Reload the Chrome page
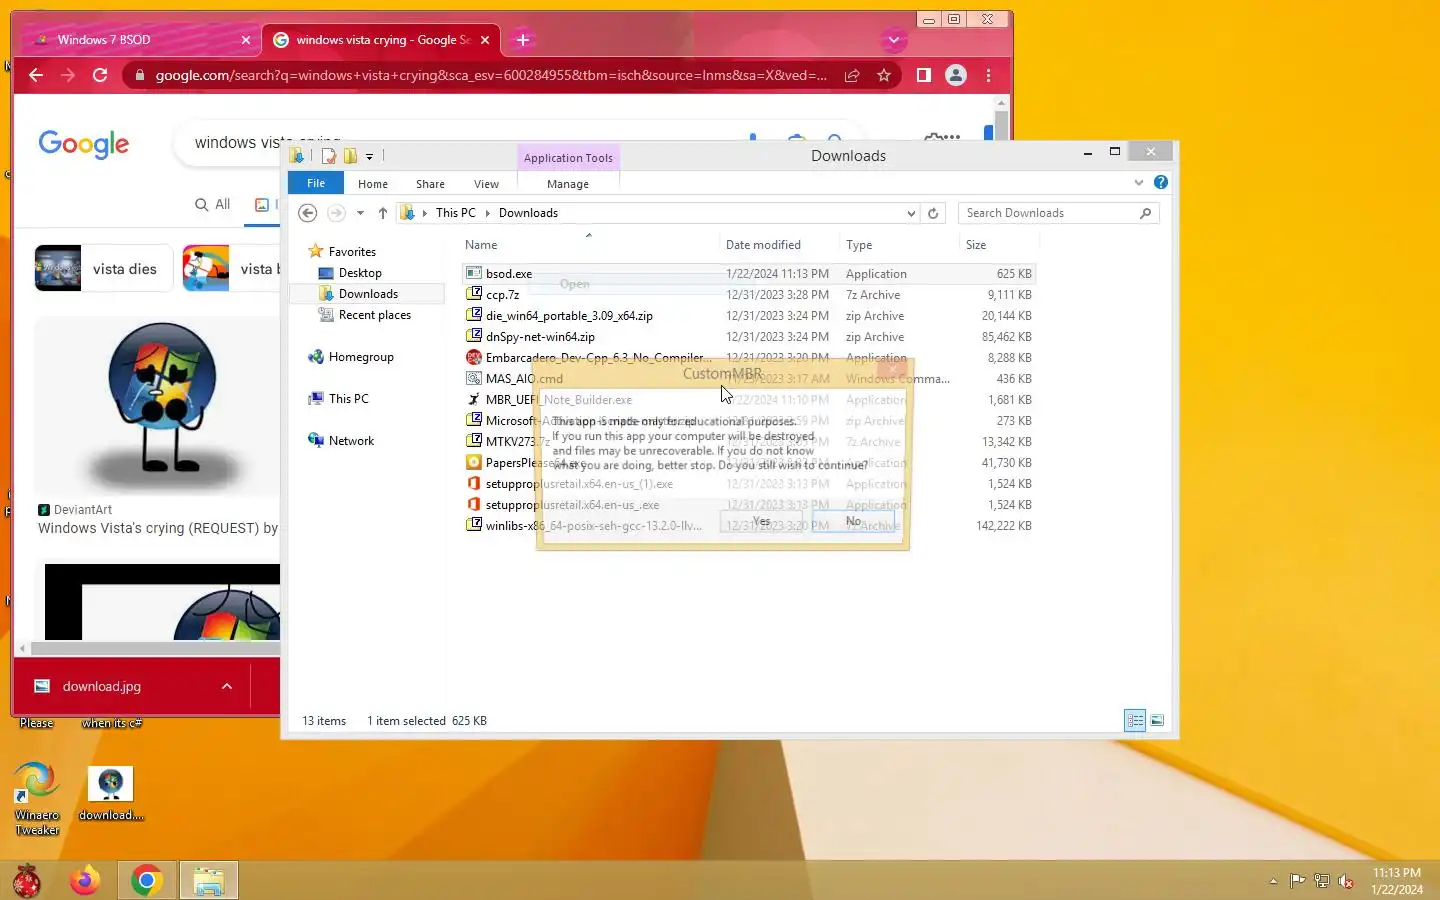 coord(100,75)
